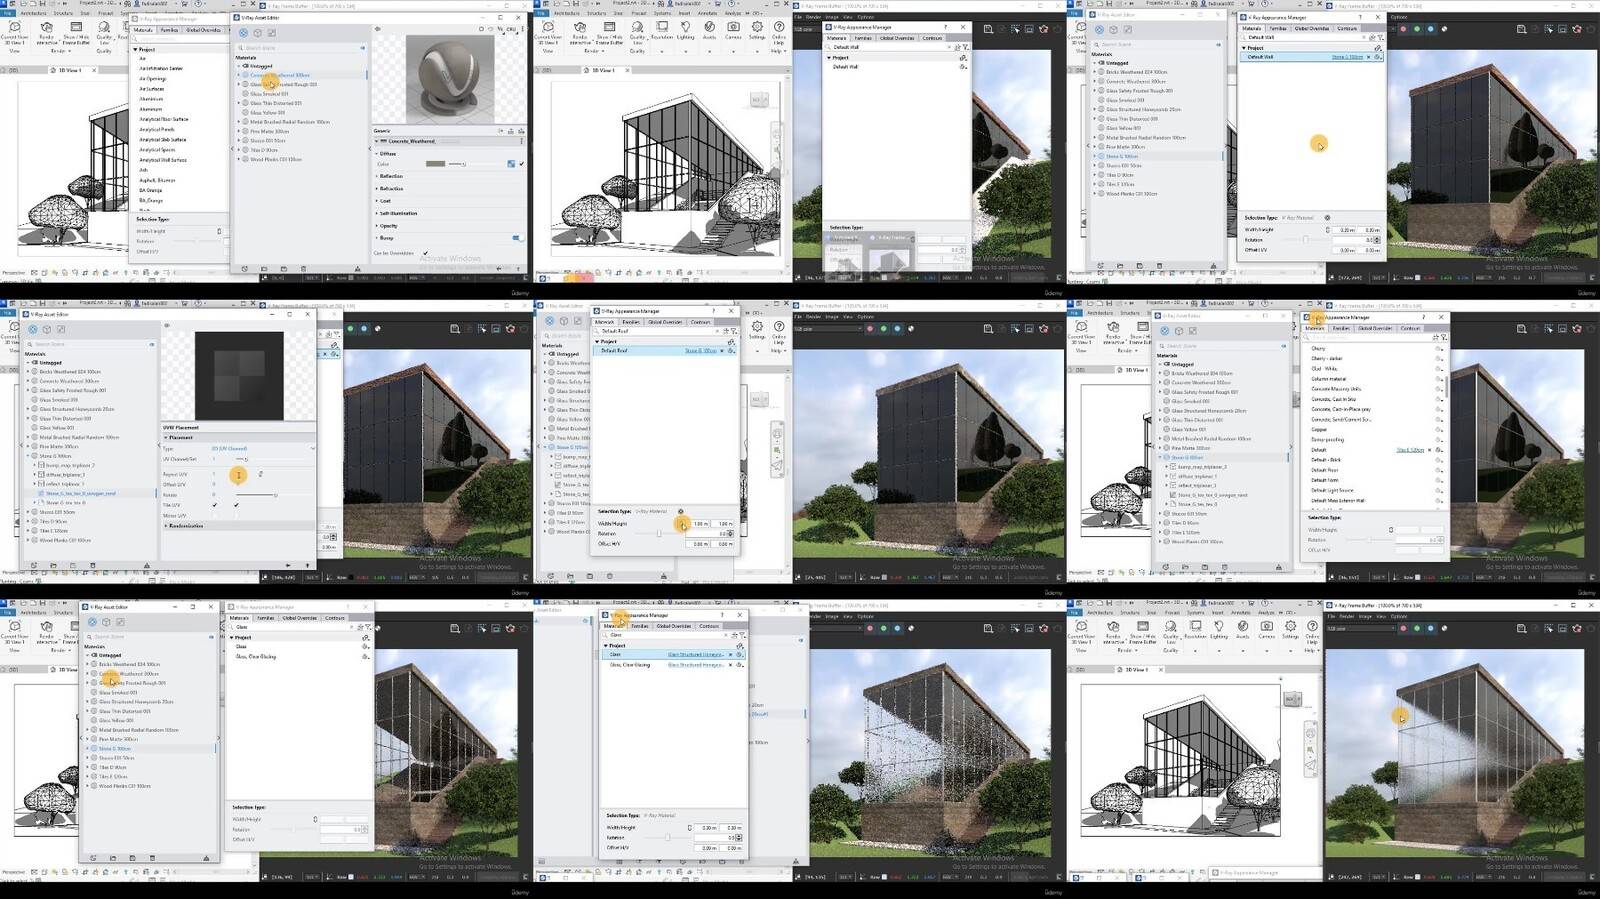Open Settings in the top-row Revit ribbon
Image resolution: width=1600 pixels, height=899 pixels.
[757, 30]
